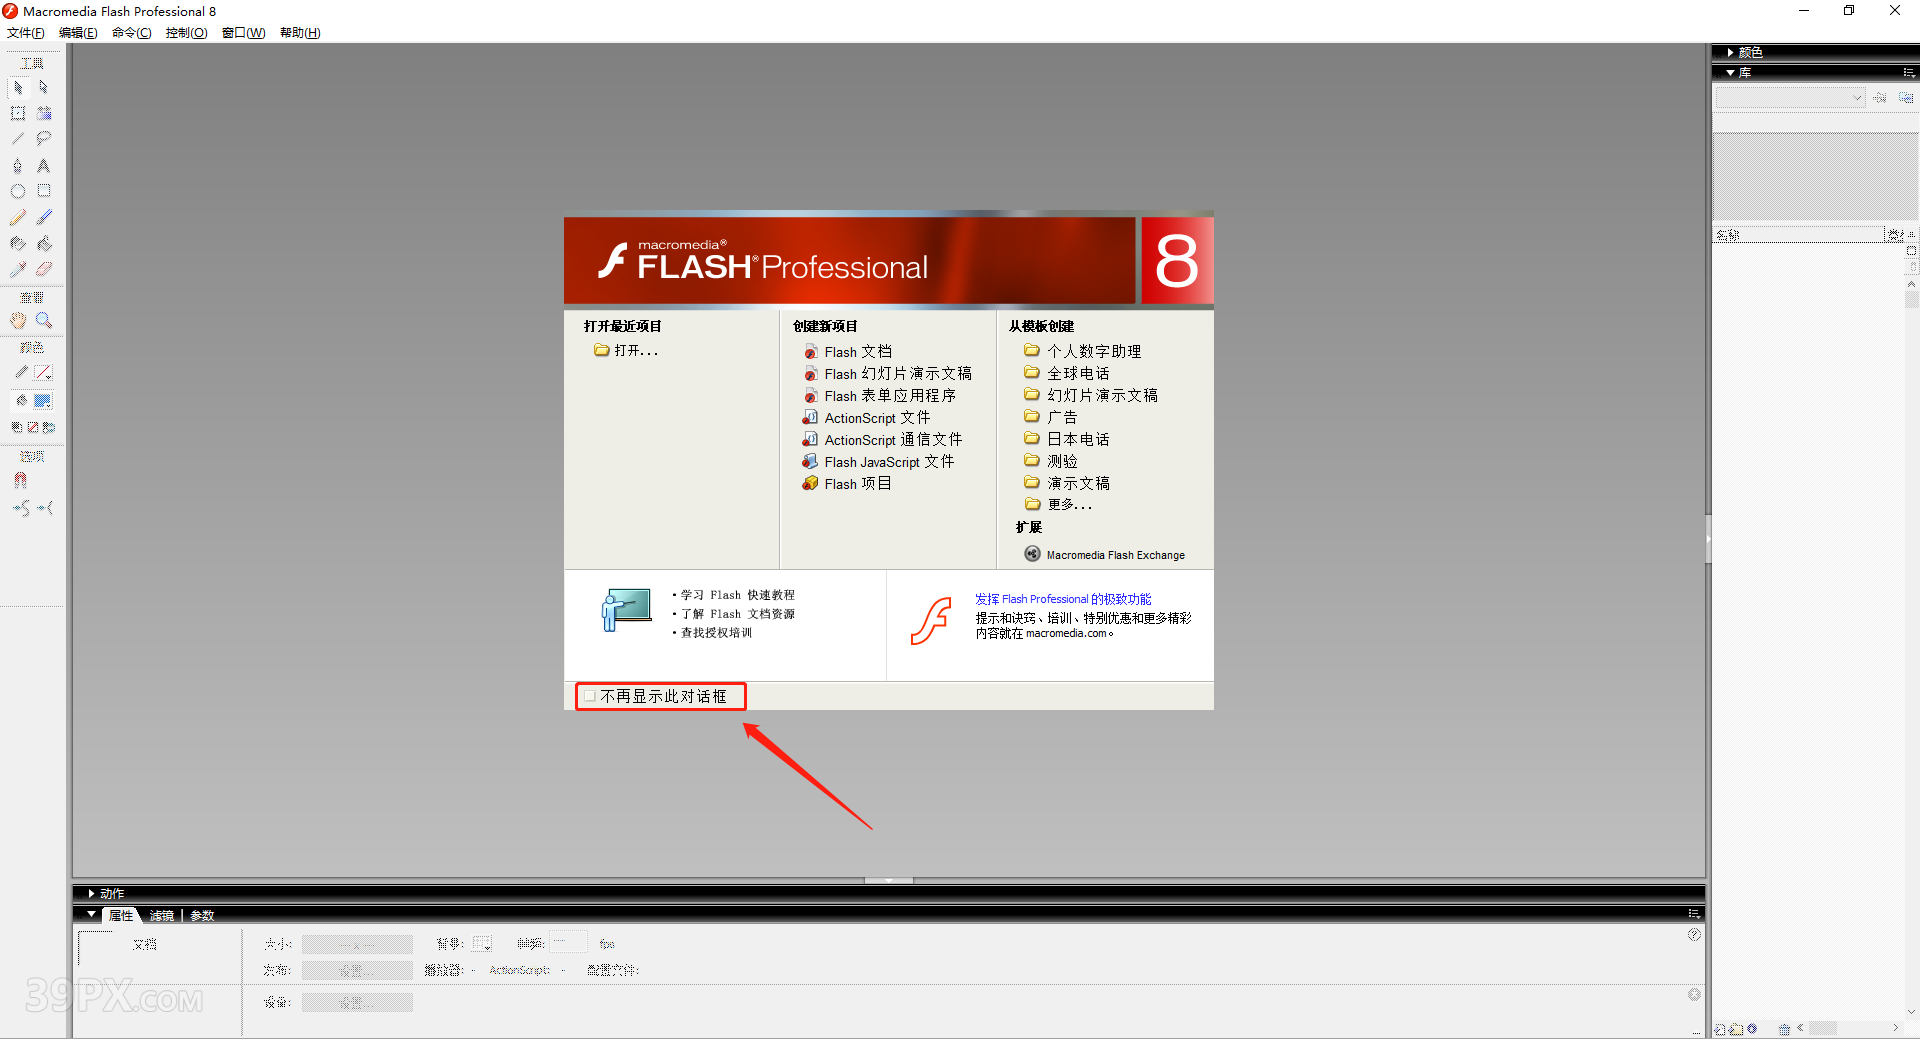Pick the Free Transform tool
The height and width of the screenshot is (1039, 1920).
point(18,113)
